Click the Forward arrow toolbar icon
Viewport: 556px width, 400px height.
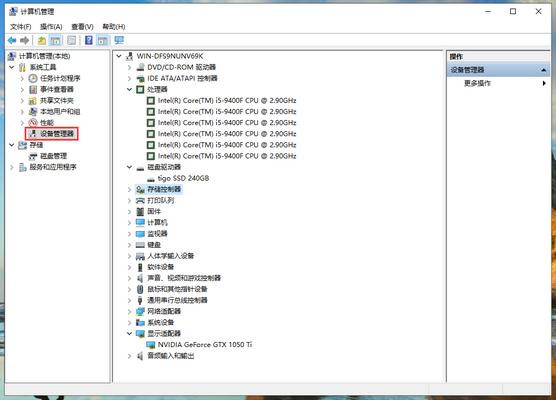click(x=24, y=40)
